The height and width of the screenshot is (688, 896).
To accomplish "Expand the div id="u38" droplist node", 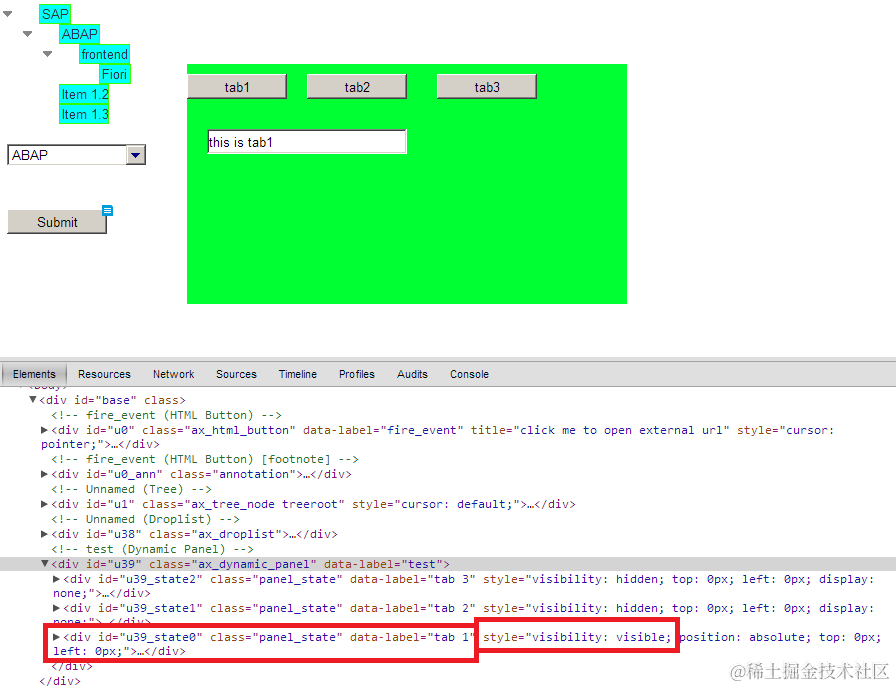I will click(44, 534).
